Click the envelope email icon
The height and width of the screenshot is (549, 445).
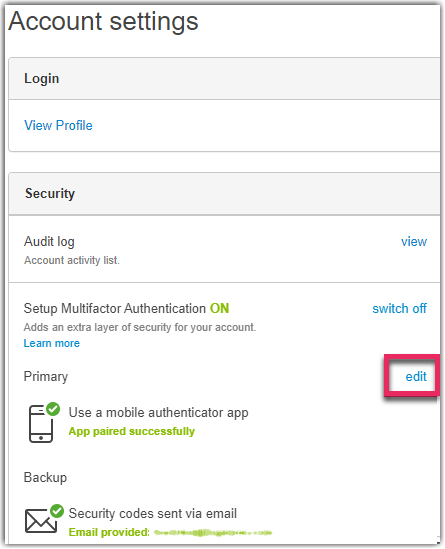coord(41,521)
